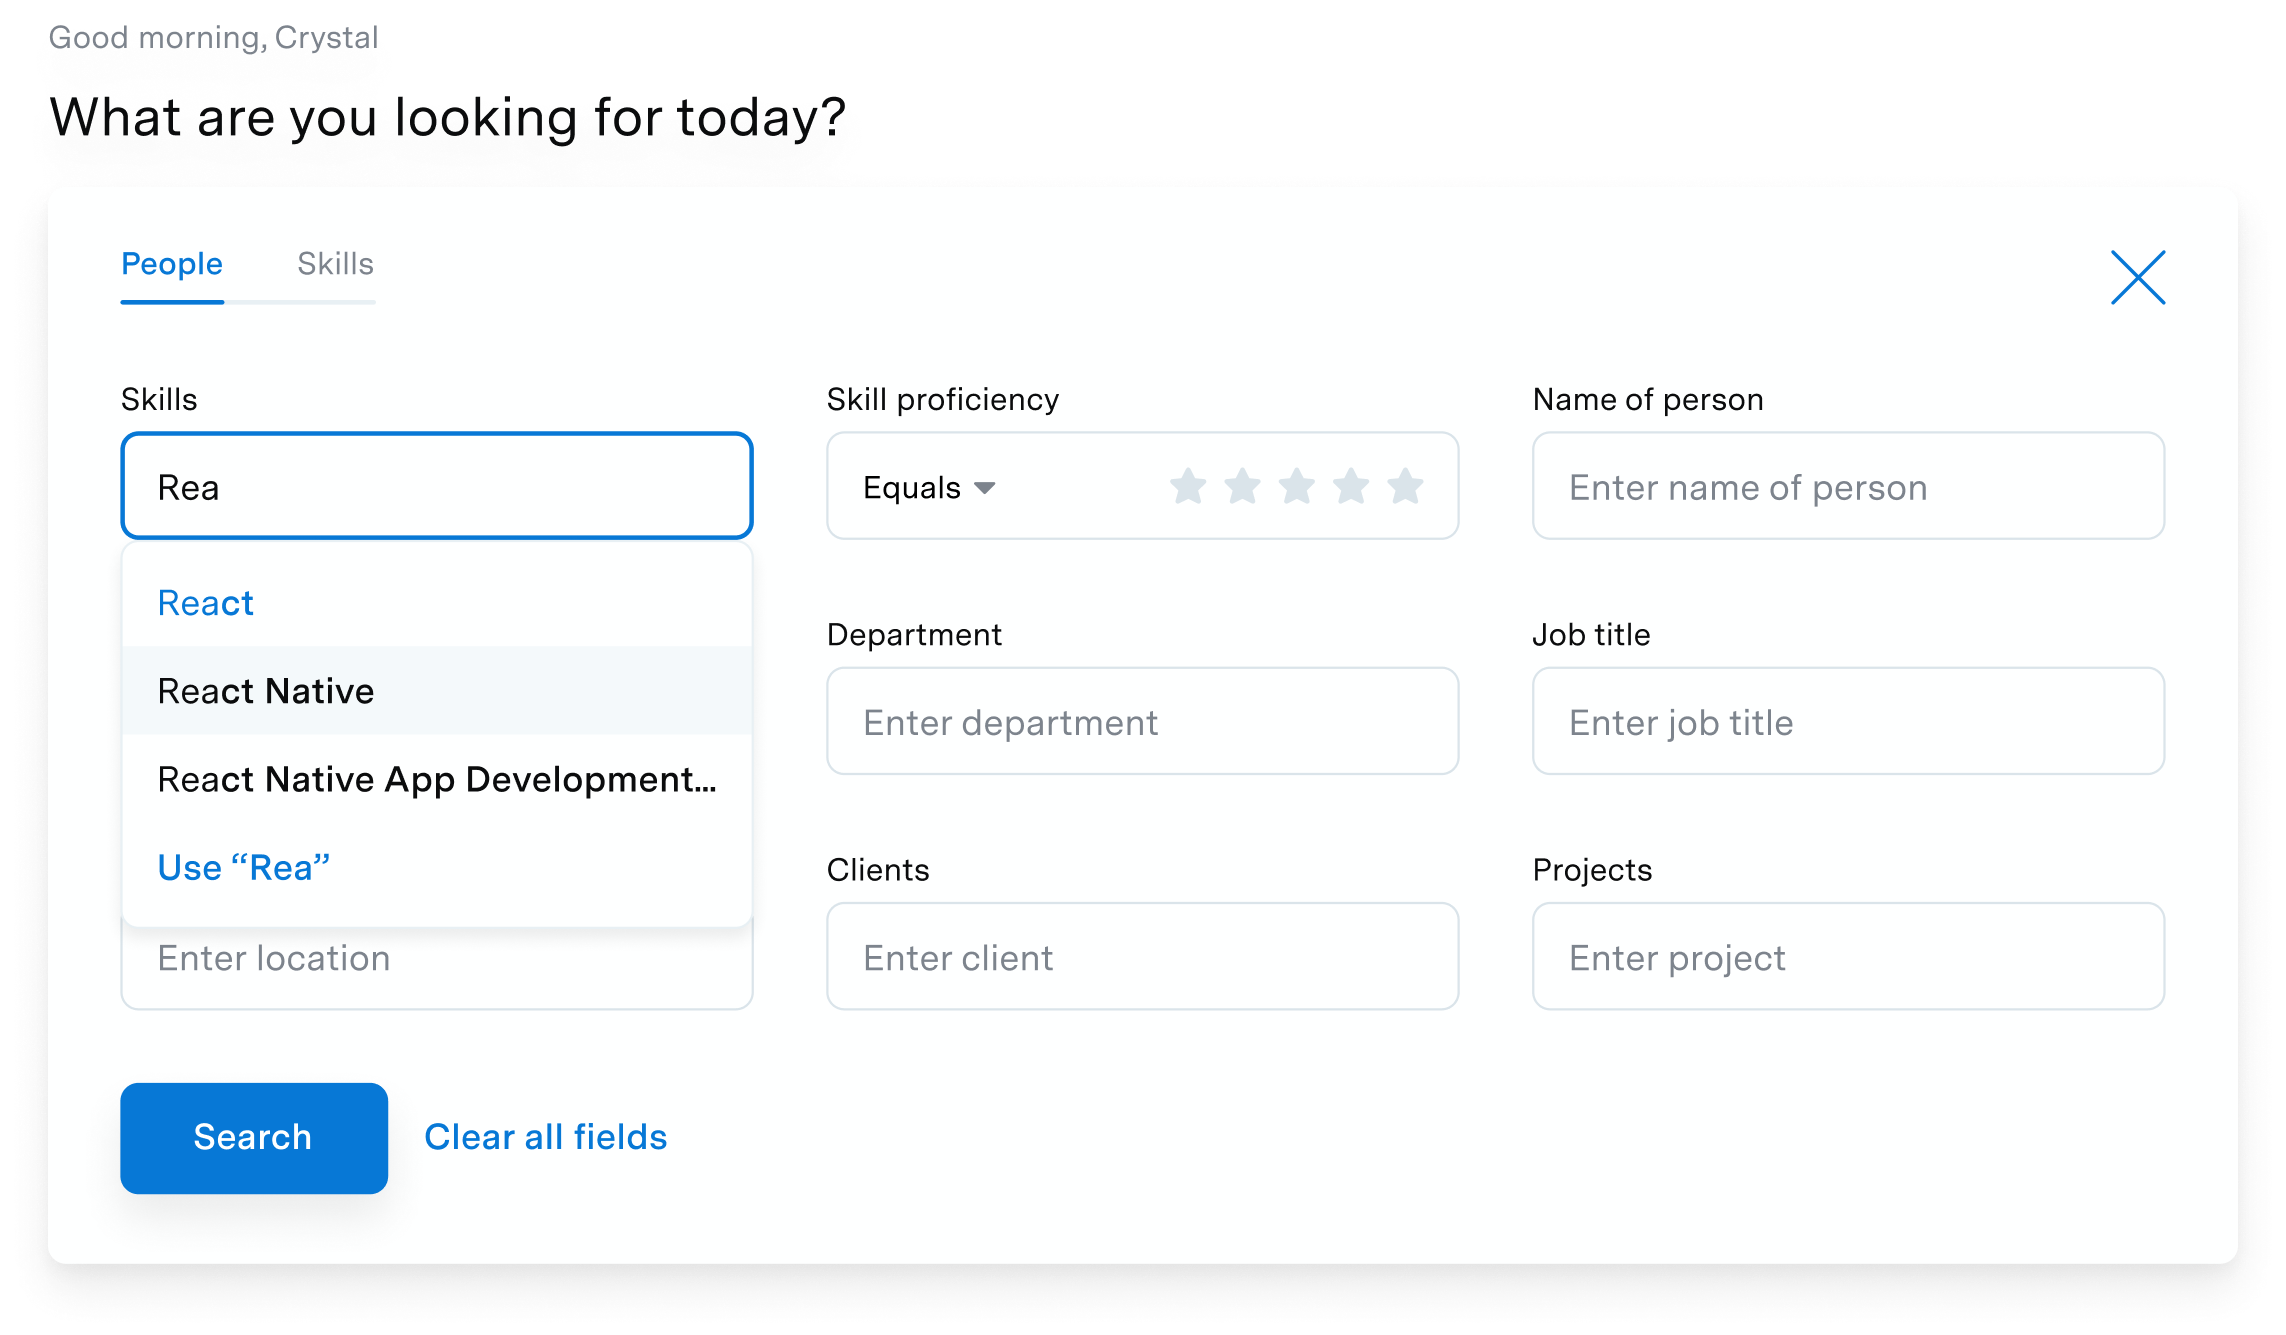The height and width of the screenshot is (1335, 2286).
Task: Pick React Native App Development suggestion
Action: click(437, 779)
